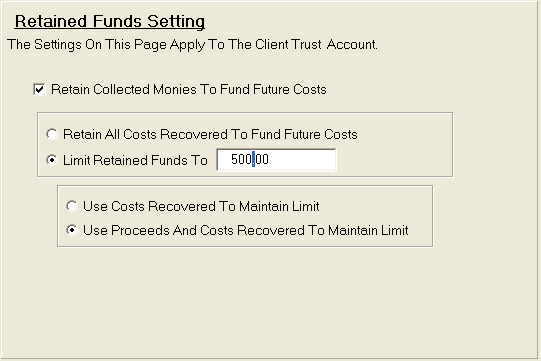Click the Retained Funds Setting heading
Viewport: 541px width, 361px height.
click(110, 21)
